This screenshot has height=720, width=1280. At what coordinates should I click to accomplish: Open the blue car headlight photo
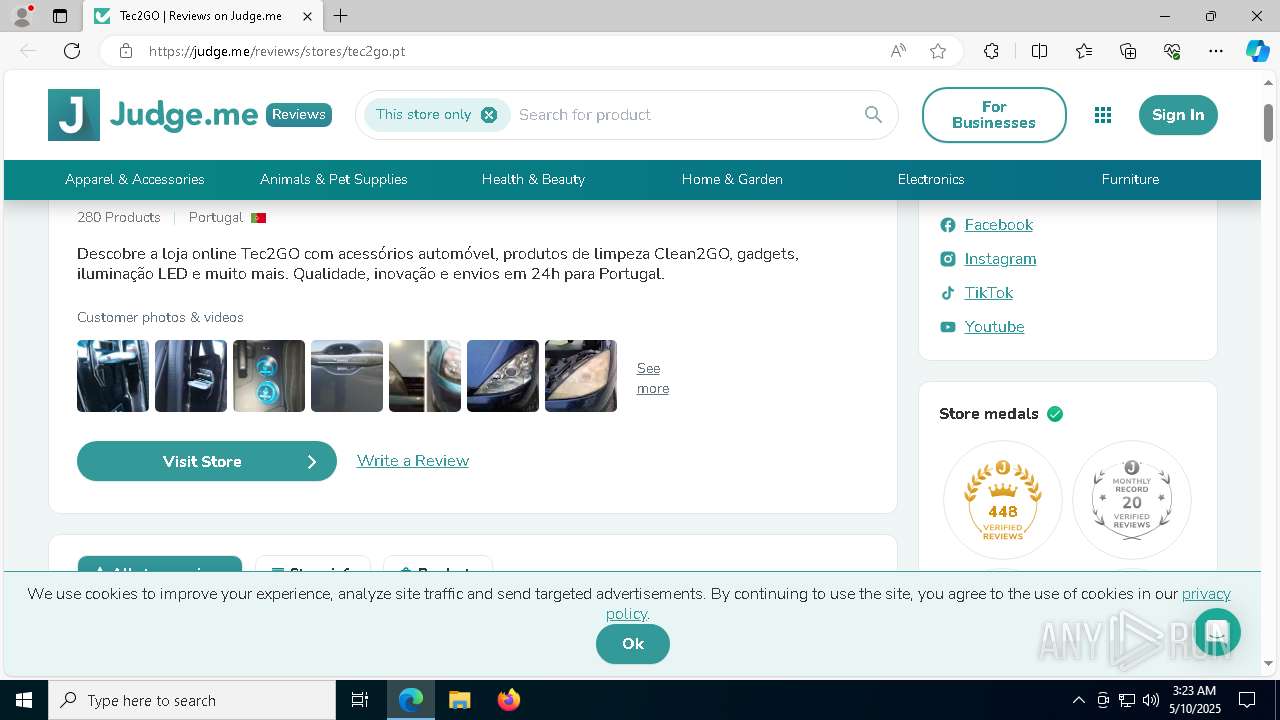[x=503, y=376]
